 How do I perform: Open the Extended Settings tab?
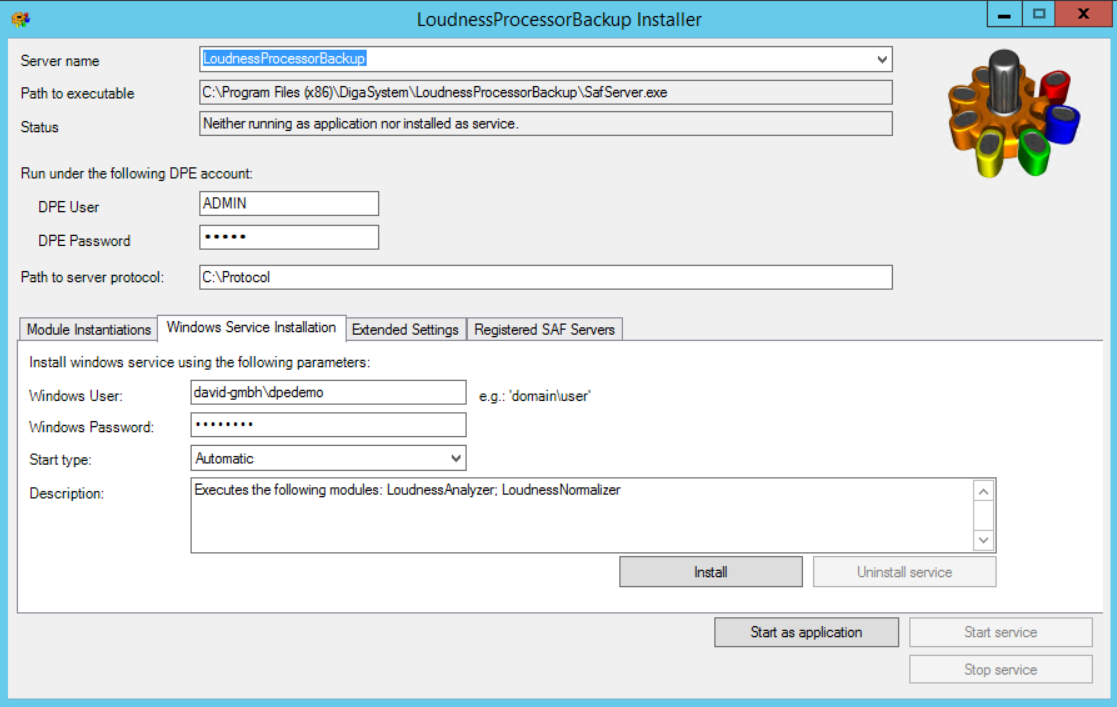point(405,329)
